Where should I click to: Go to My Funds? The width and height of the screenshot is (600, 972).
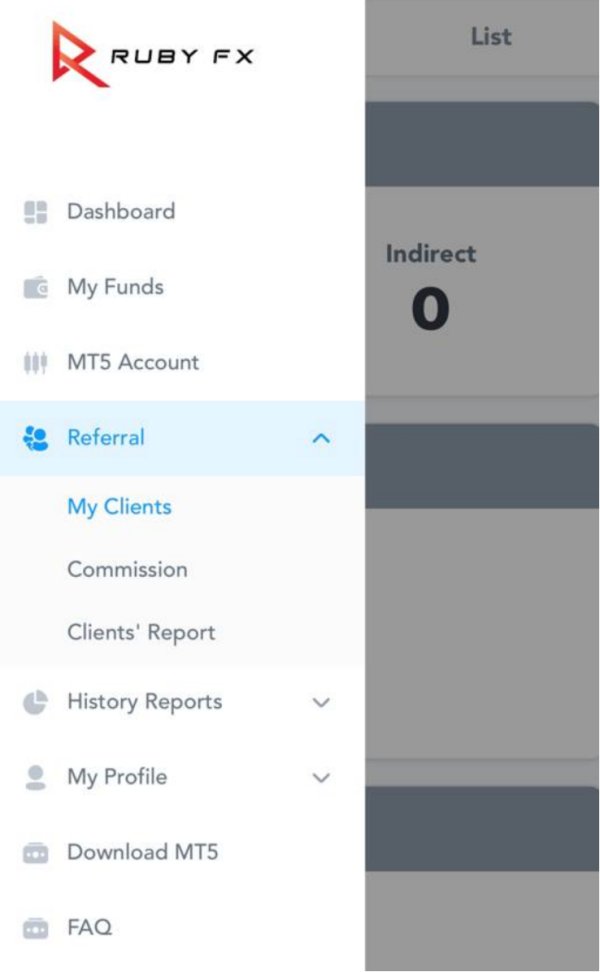click(x=115, y=288)
